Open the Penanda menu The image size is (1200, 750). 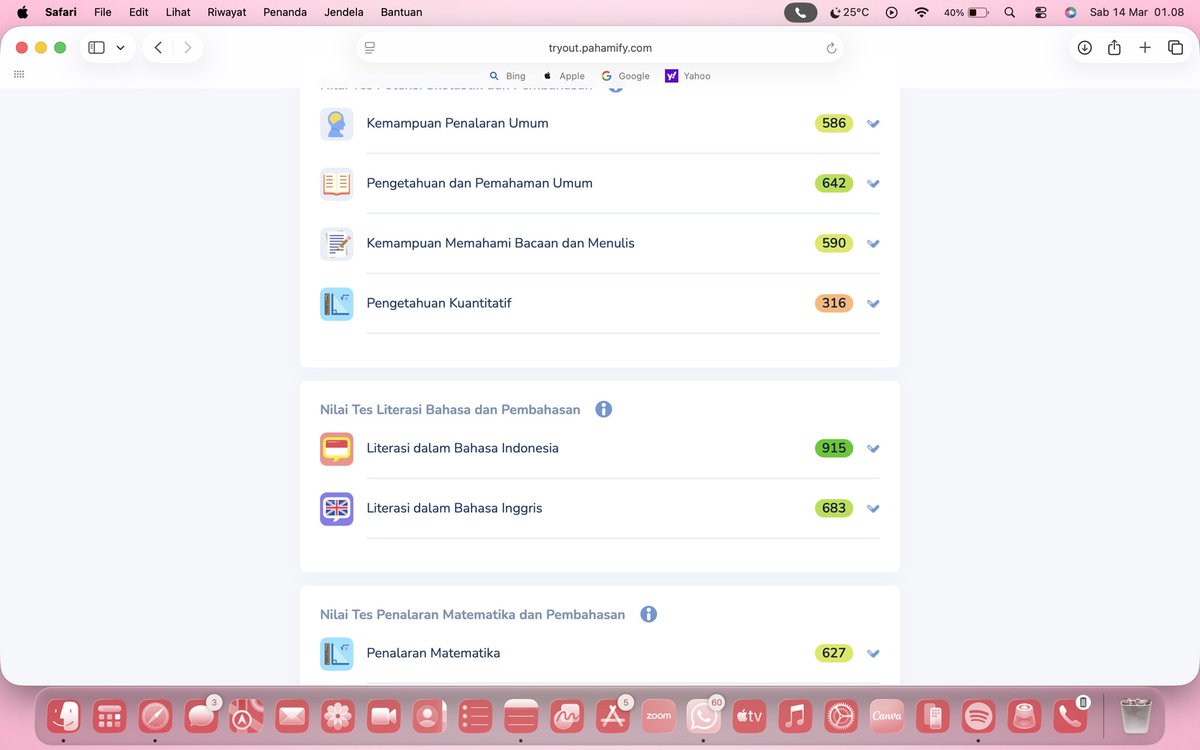285,12
